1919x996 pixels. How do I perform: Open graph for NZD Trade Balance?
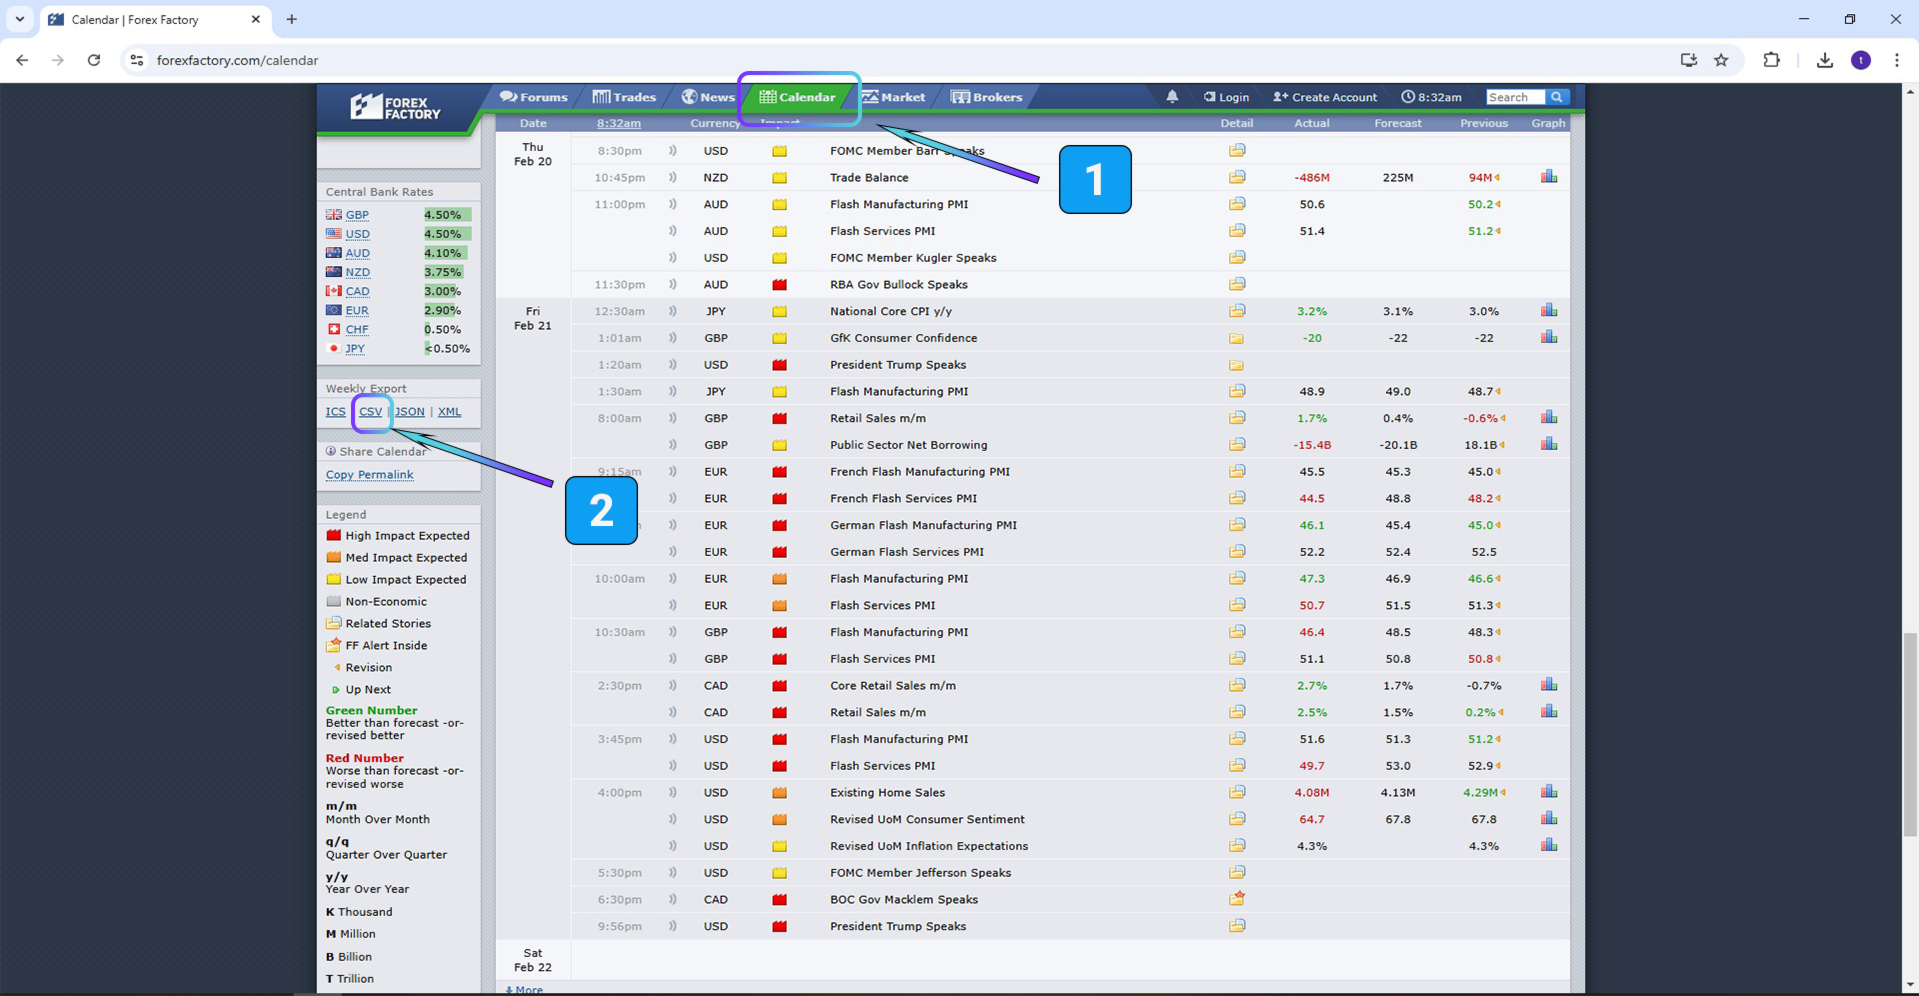(x=1548, y=177)
